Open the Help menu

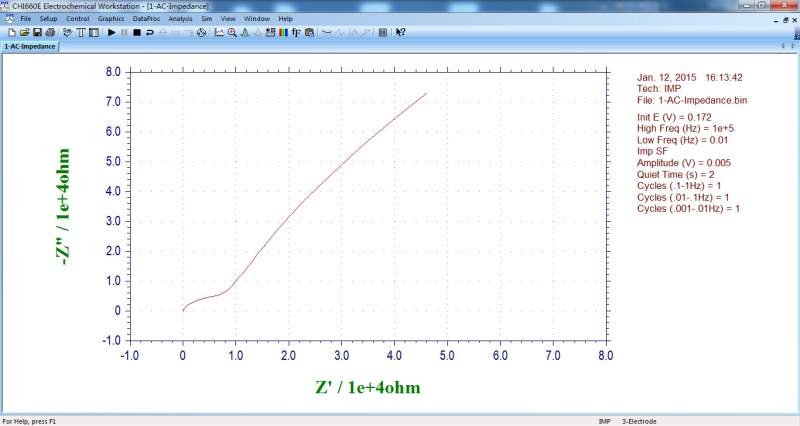click(x=286, y=19)
